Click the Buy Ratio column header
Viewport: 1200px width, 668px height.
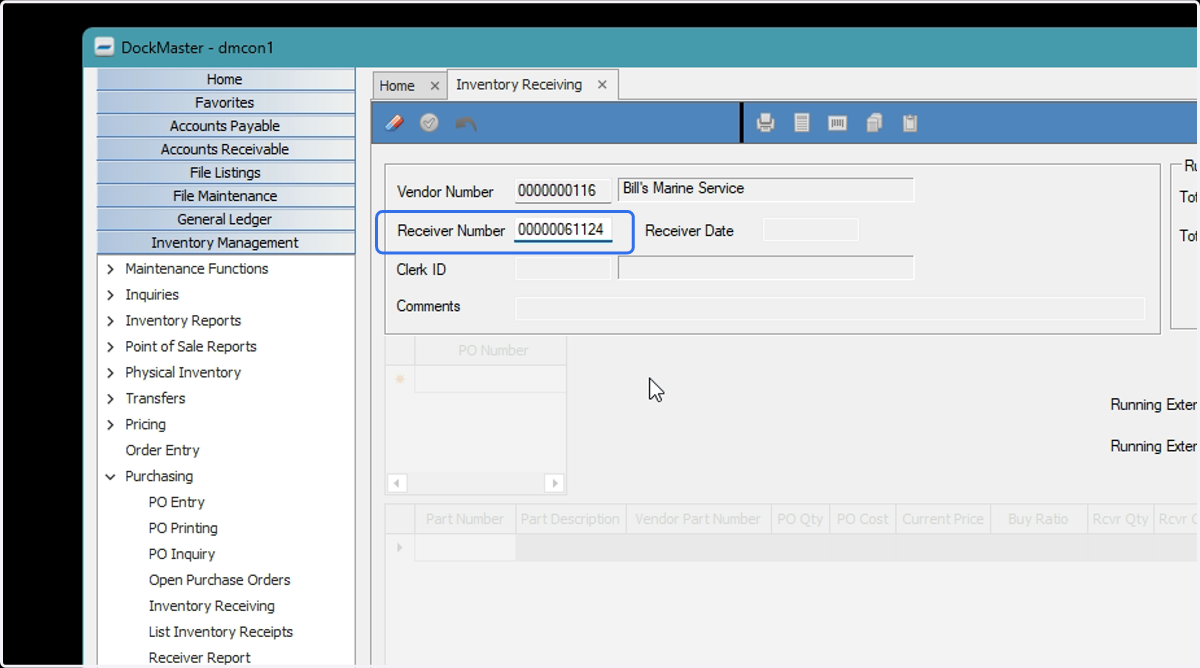tap(1038, 520)
